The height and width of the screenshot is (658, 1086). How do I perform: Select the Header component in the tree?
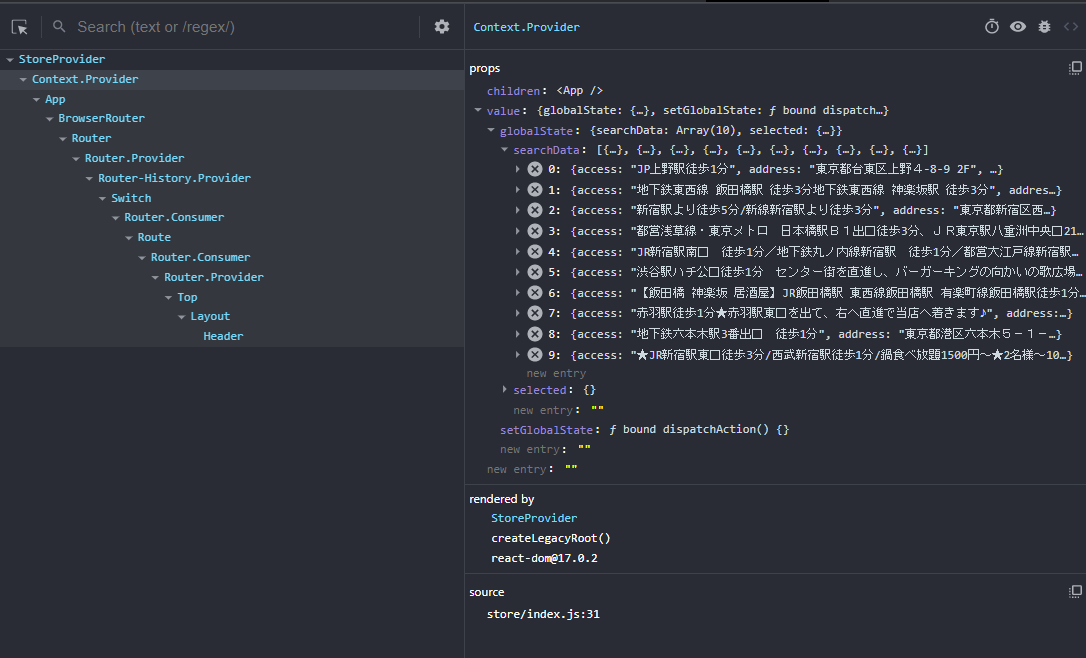pos(223,336)
